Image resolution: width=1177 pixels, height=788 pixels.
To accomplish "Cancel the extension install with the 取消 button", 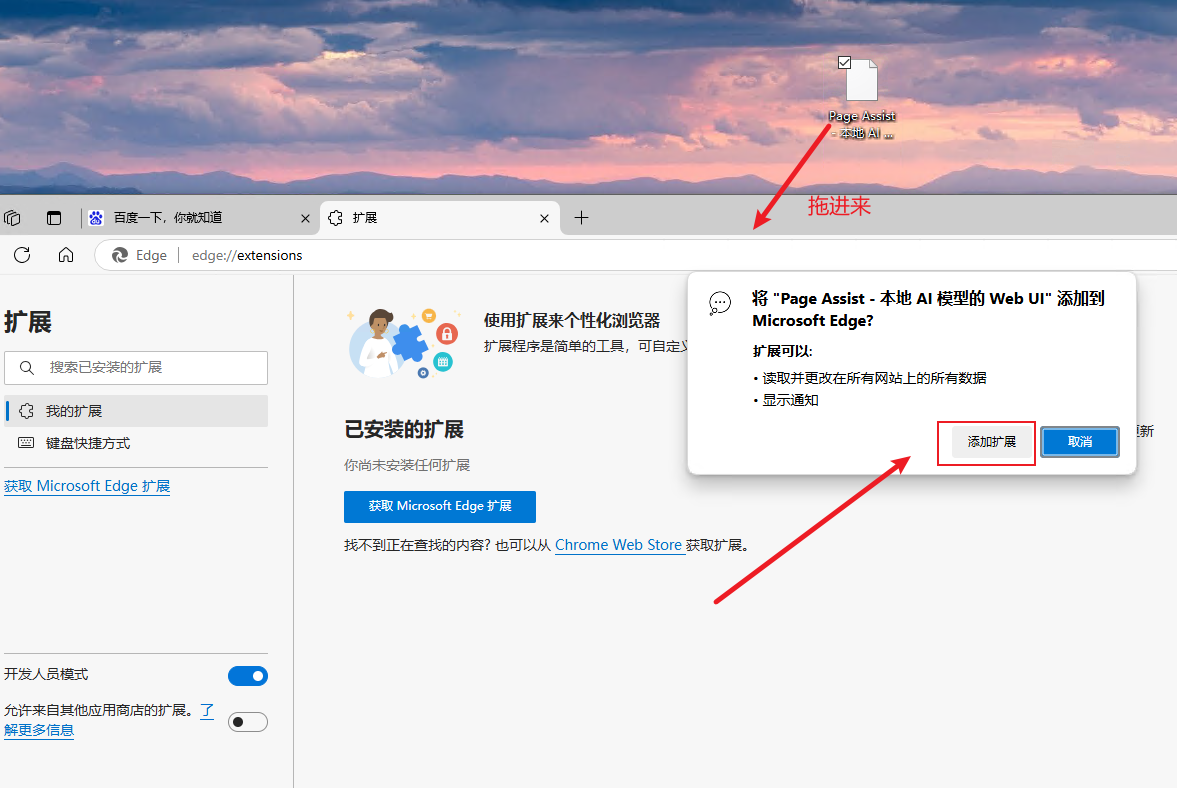I will click(x=1079, y=442).
